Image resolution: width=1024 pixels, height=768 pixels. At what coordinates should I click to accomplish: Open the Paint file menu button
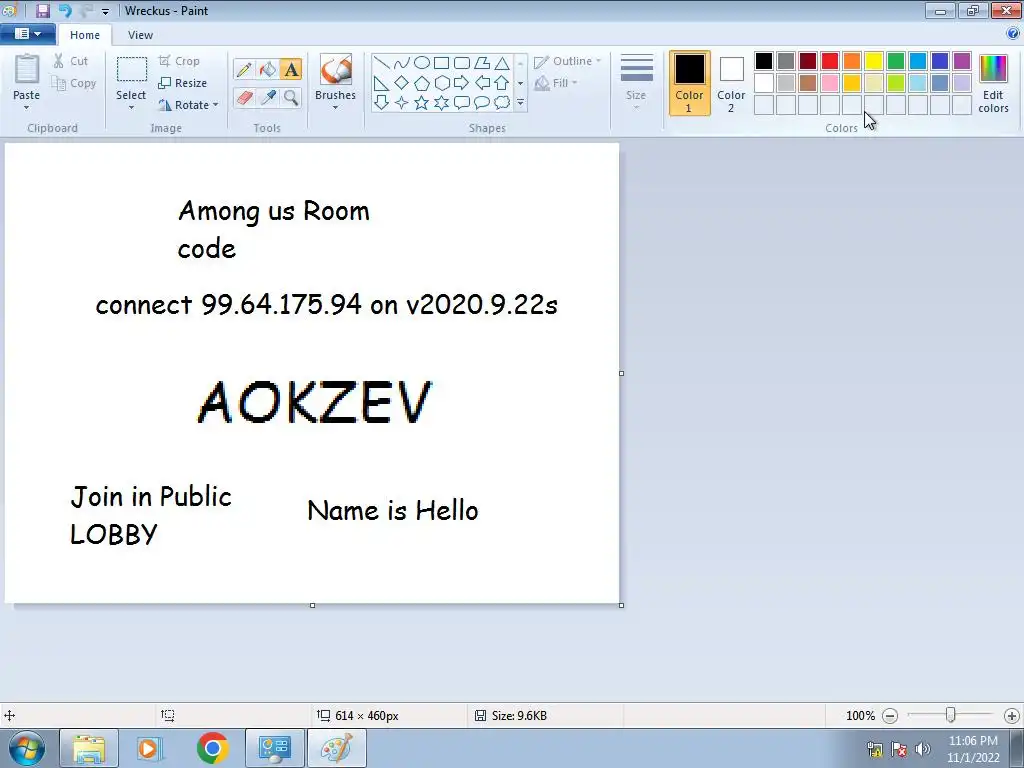coord(27,34)
